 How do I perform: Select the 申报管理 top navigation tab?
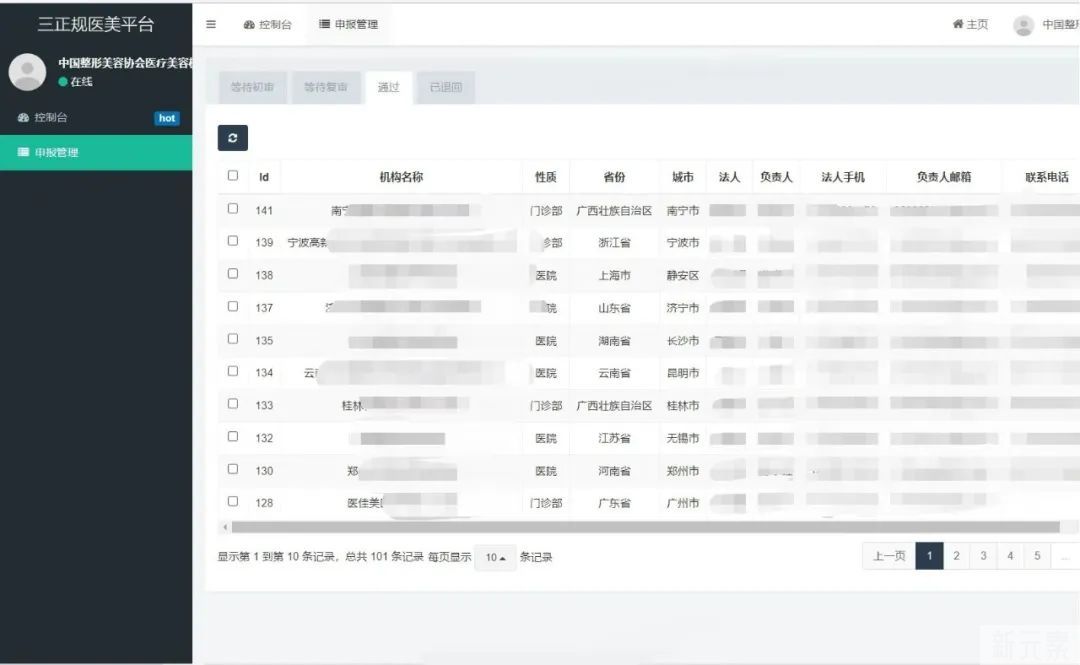click(x=348, y=24)
